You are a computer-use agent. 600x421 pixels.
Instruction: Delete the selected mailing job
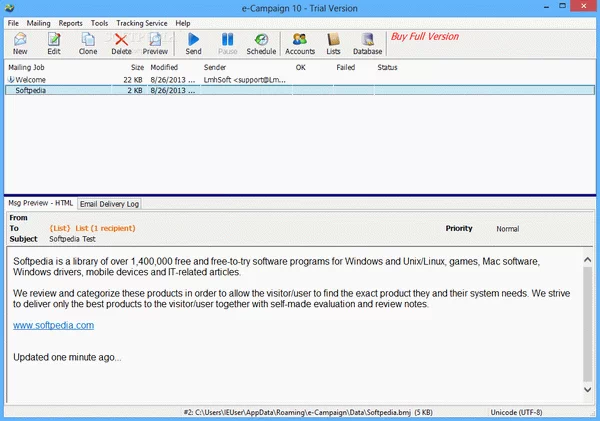(121, 44)
